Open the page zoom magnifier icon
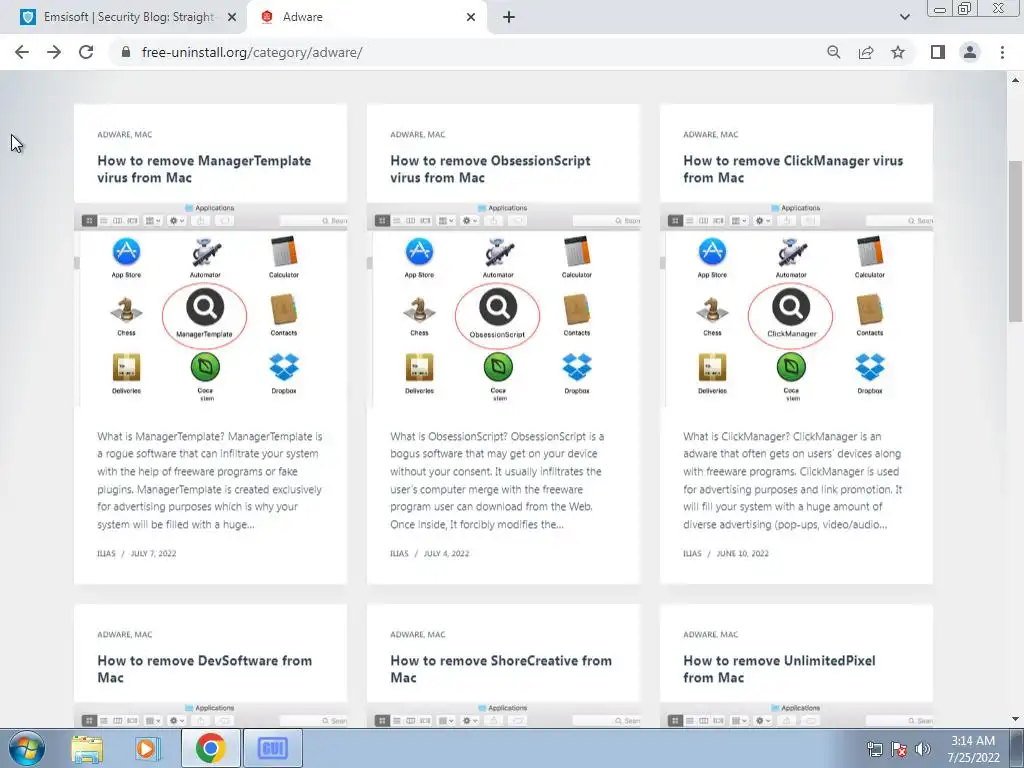Screen dimensions: 1024x768 (x=833, y=52)
